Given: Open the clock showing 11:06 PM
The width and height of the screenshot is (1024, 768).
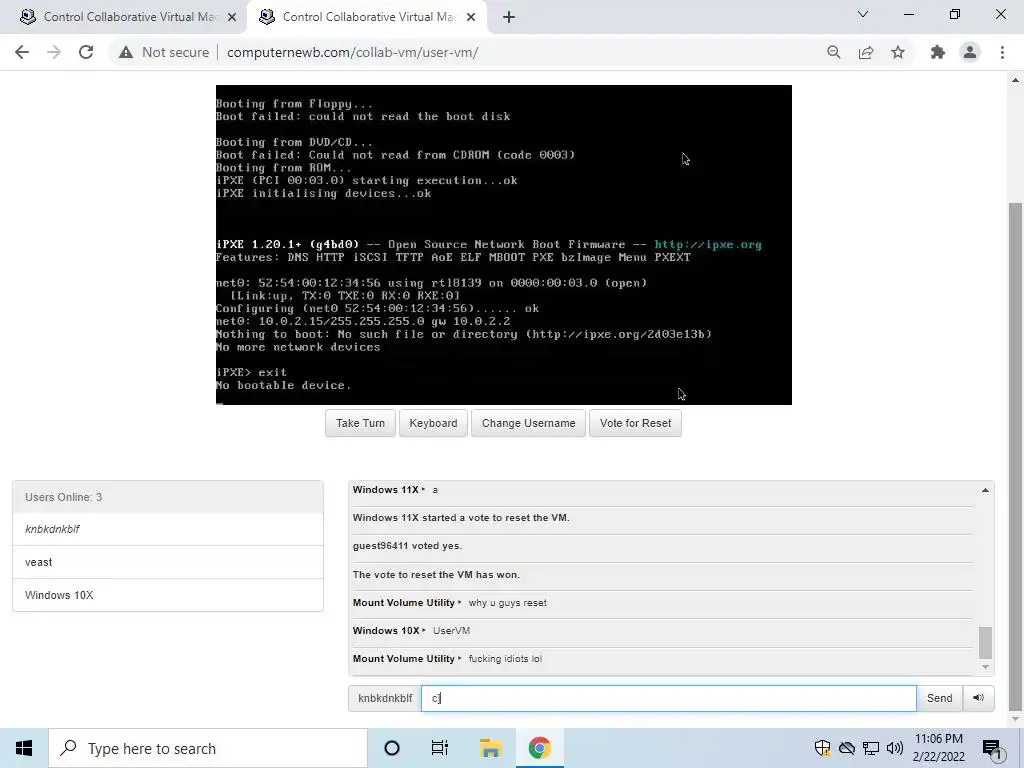Looking at the screenshot, I should [x=938, y=748].
